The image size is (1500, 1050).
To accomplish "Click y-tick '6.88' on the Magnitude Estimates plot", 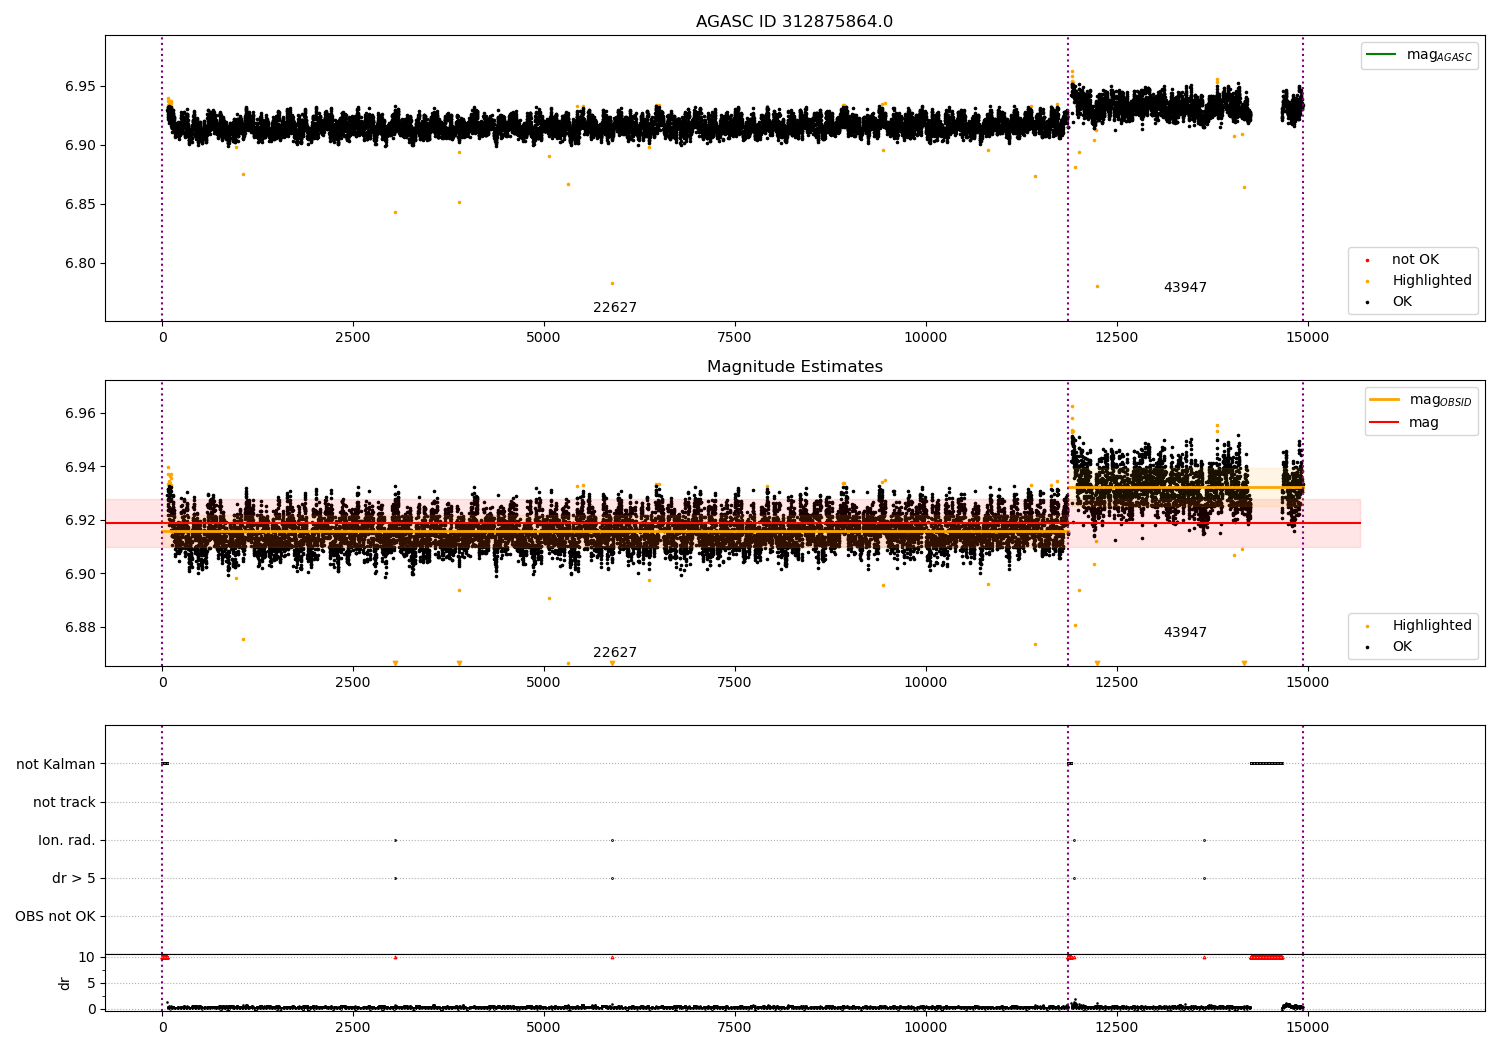I will coord(80,628).
